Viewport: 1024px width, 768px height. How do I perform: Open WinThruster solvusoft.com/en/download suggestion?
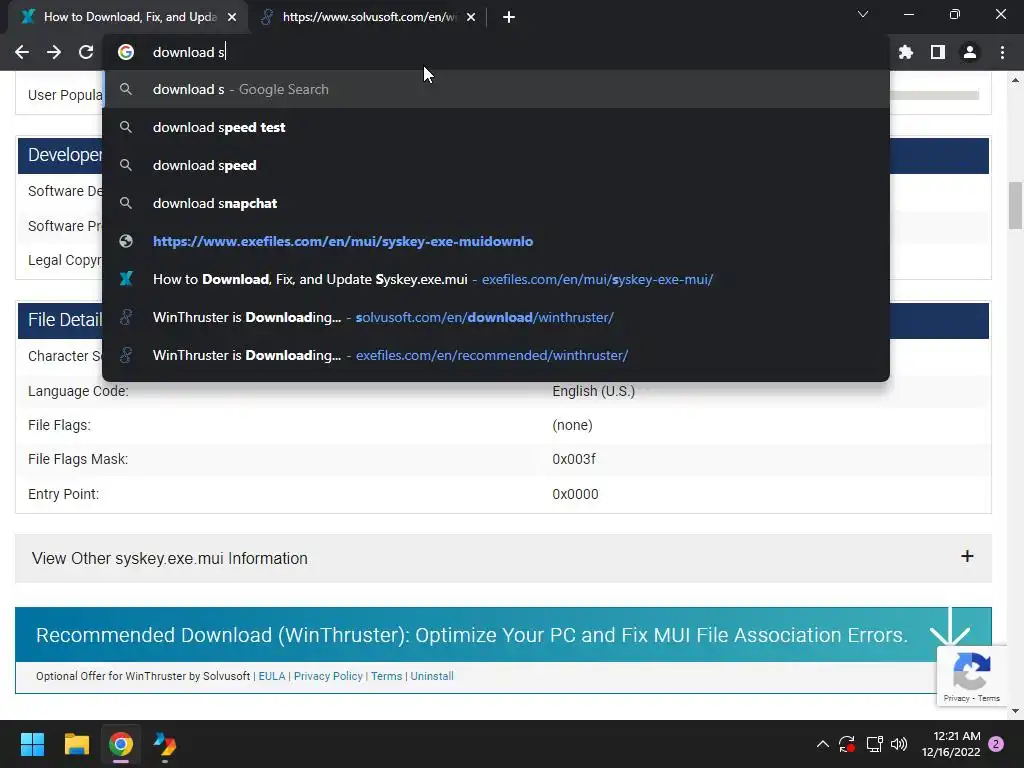click(496, 317)
